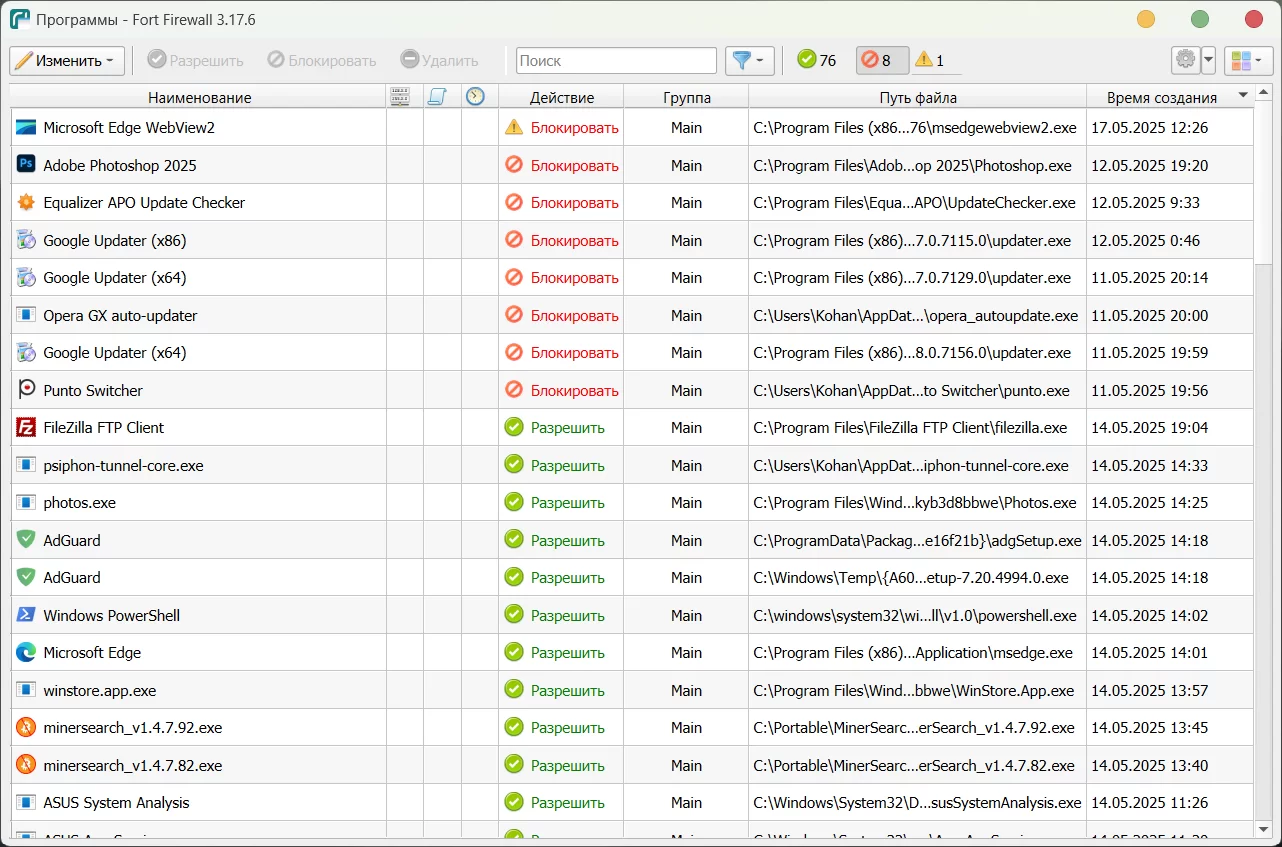Click path ending adgSetup.exe
This screenshot has height=847, width=1282.
(x=917, y=540)
